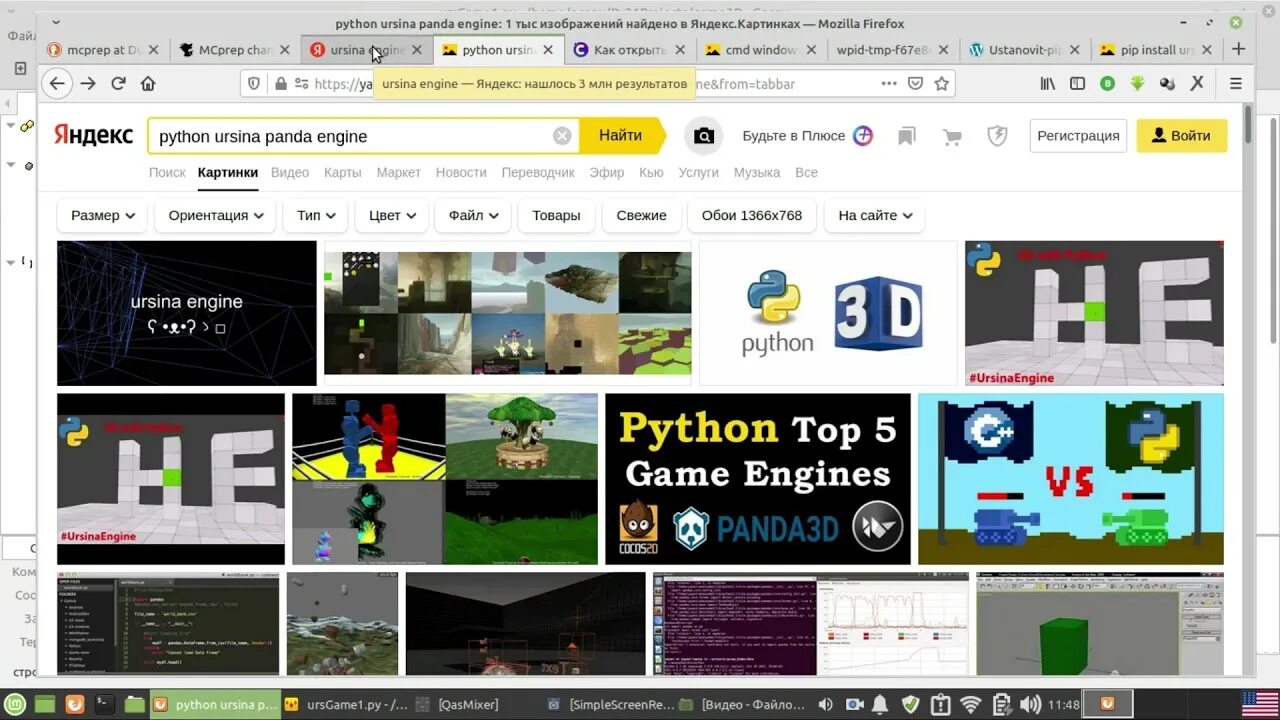The width and height of the screenshot is (1280, 720).
Task: Search by image with camera icon
Action: coord(704,136)
